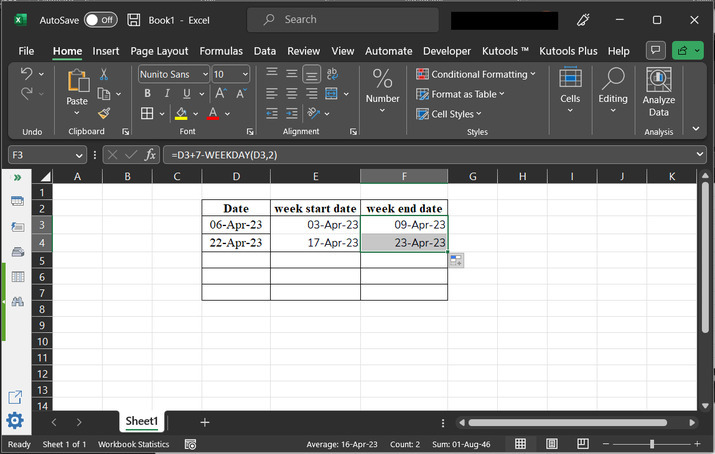Open the File tab
Viewport: 715px width, 454px height.
(26, 51)
